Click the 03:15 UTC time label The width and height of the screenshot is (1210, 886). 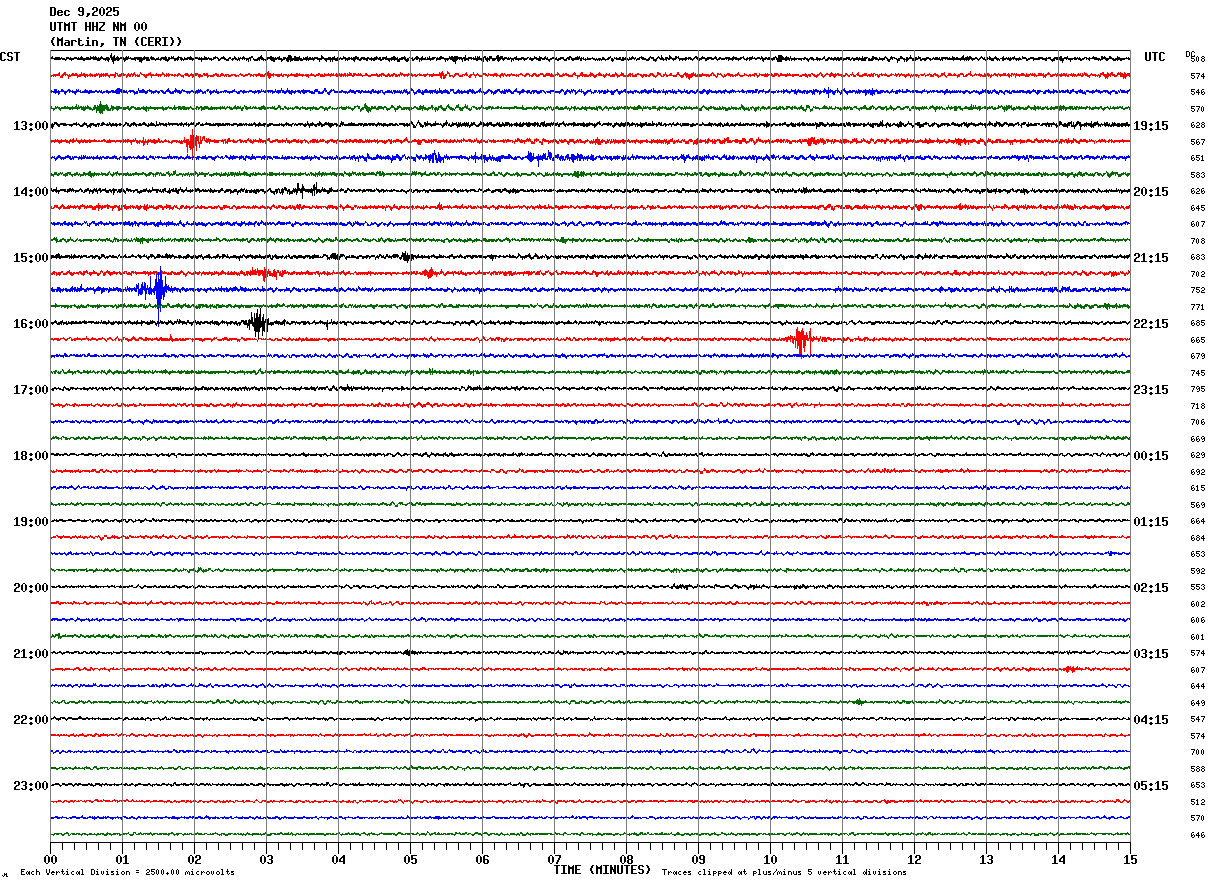1151,654
